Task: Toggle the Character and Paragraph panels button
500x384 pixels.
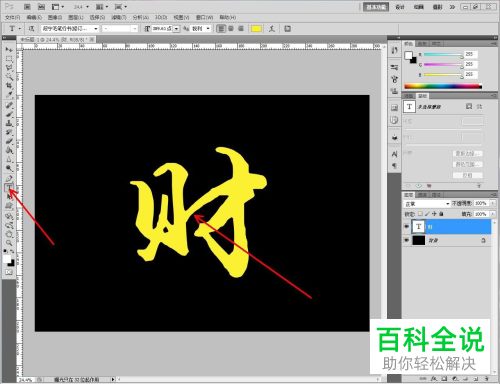Action: pyautogui.click(x=287, y=29)
